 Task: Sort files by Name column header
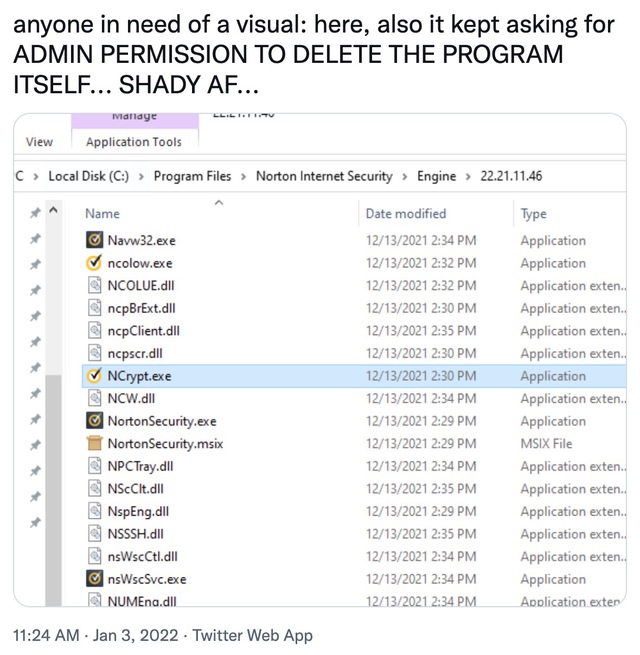pyautogui.click(x=103, y=213)
